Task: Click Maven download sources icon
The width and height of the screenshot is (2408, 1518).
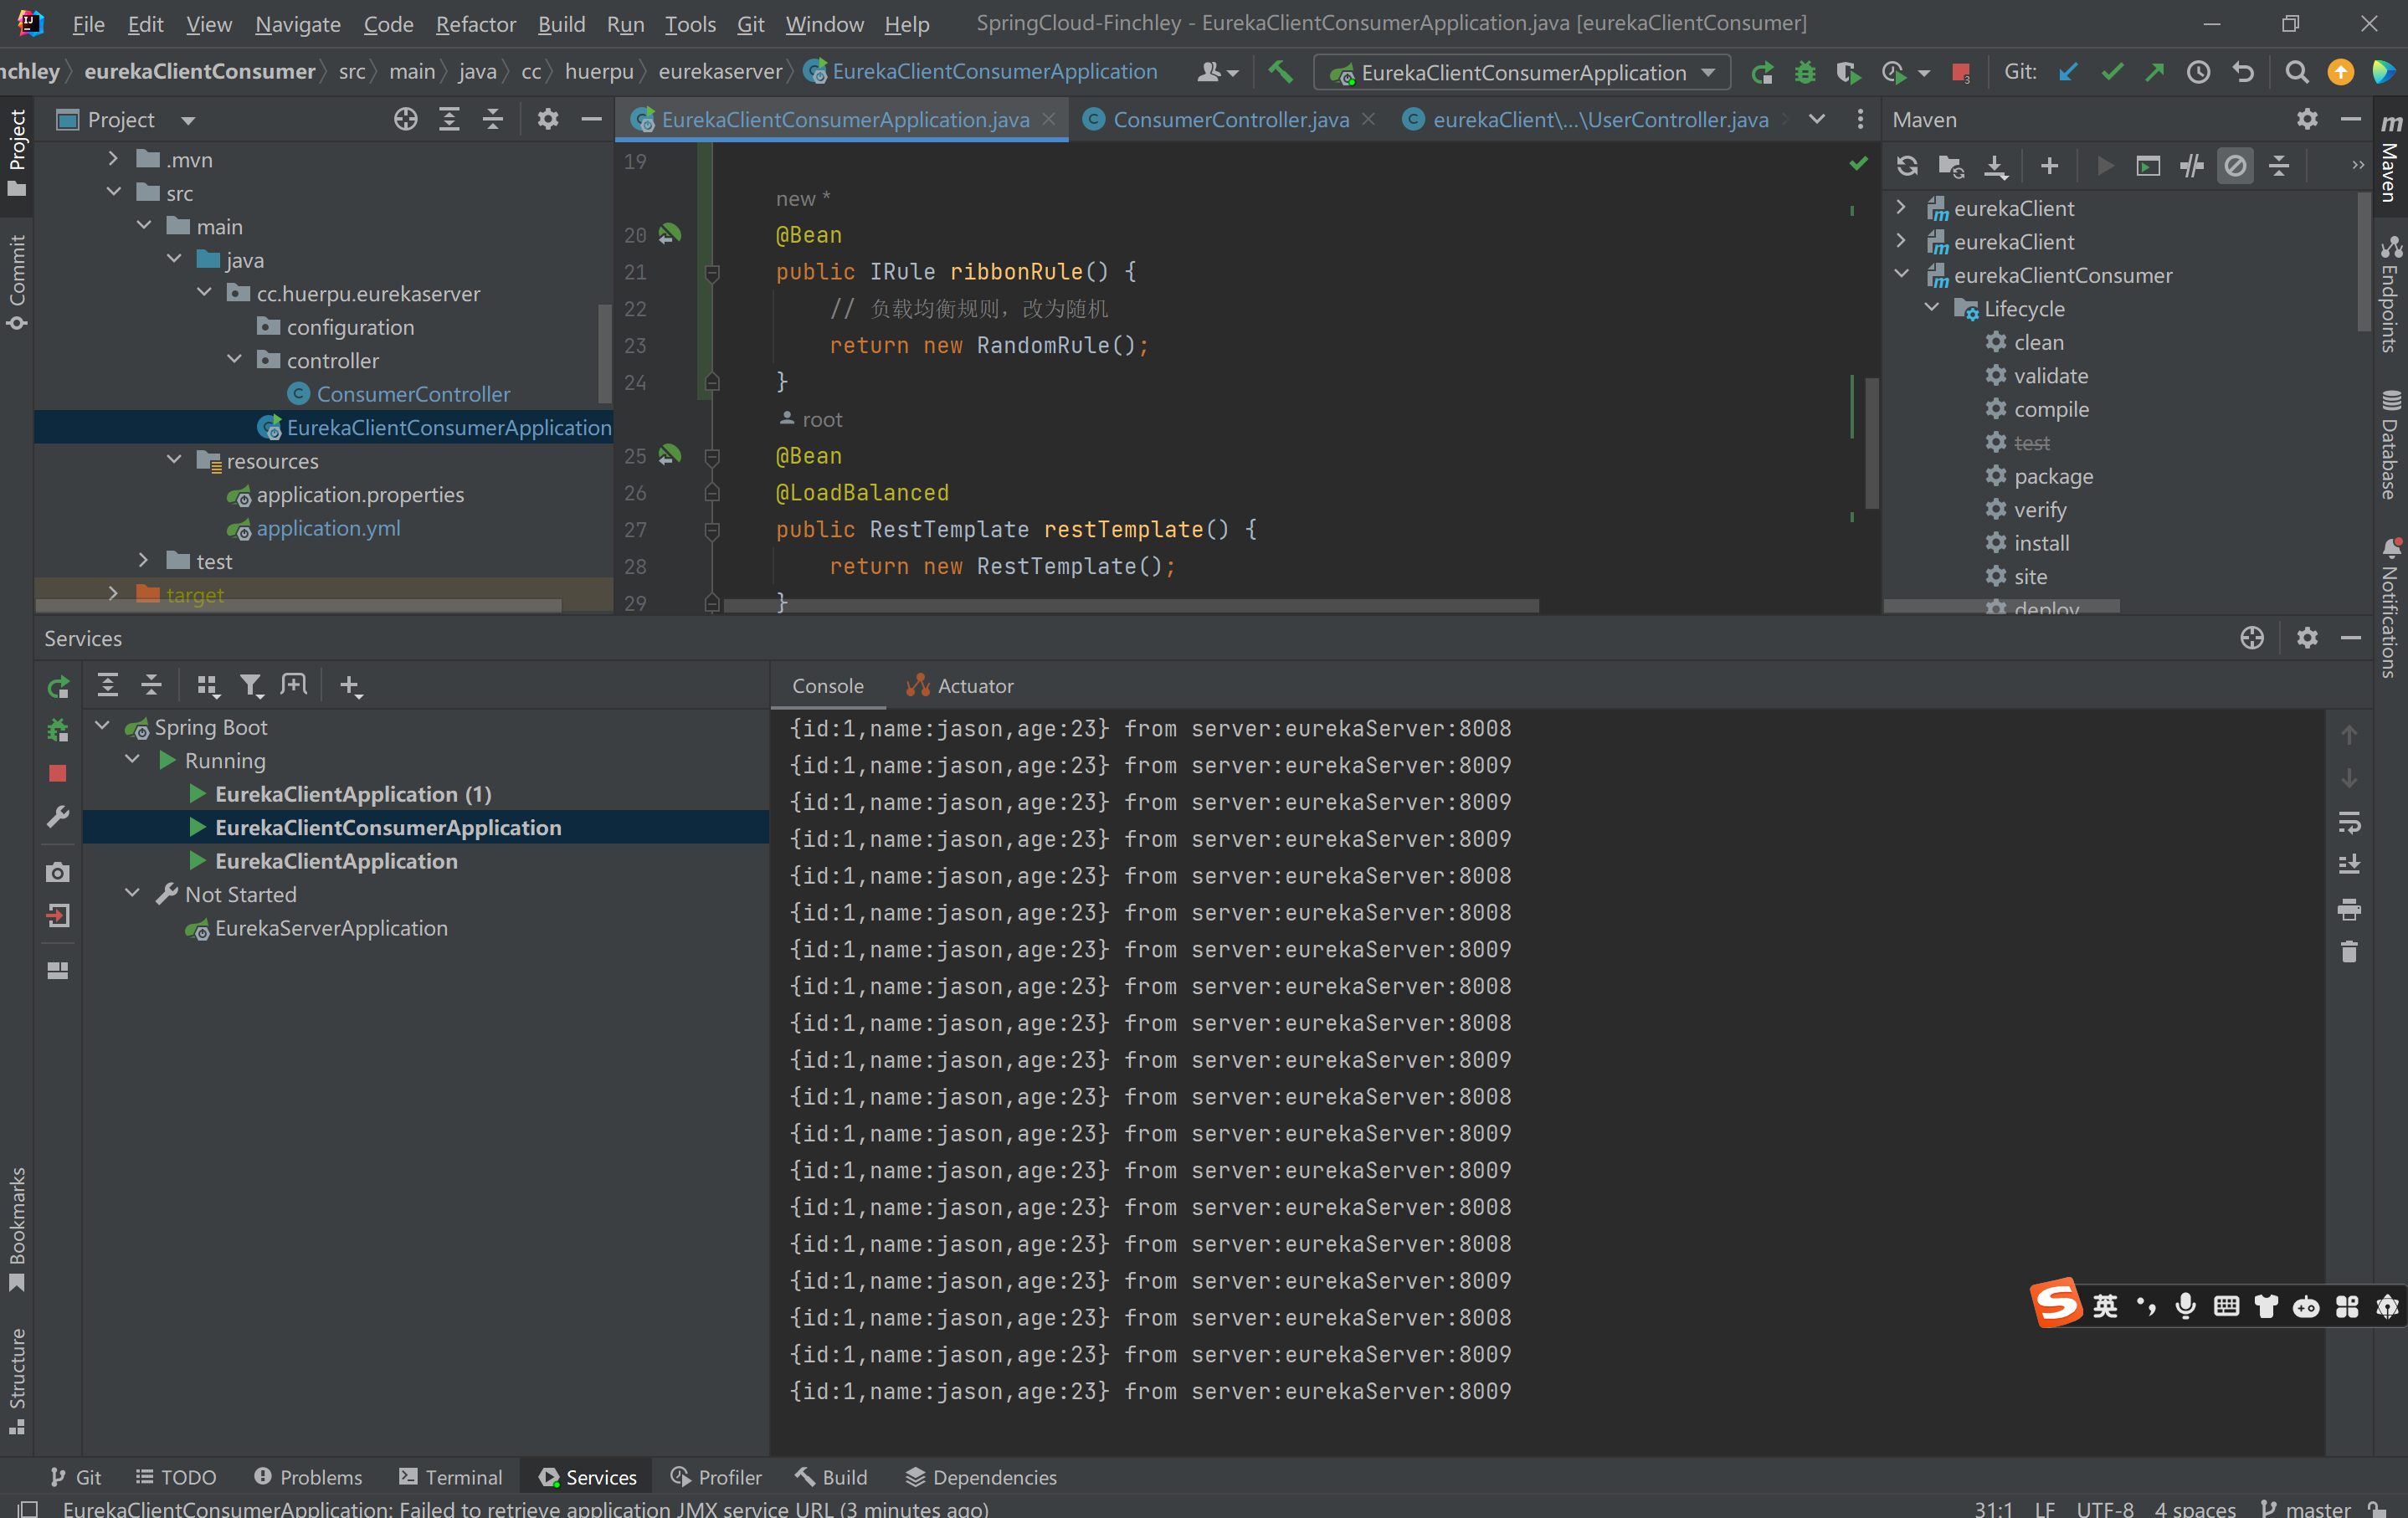Action: (1995, 166)
